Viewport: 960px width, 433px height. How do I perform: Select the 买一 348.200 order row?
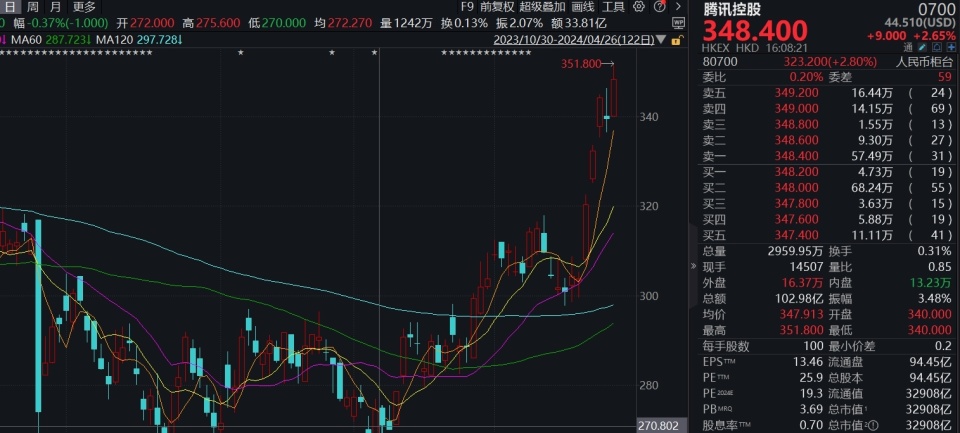(x=829, y=173)
